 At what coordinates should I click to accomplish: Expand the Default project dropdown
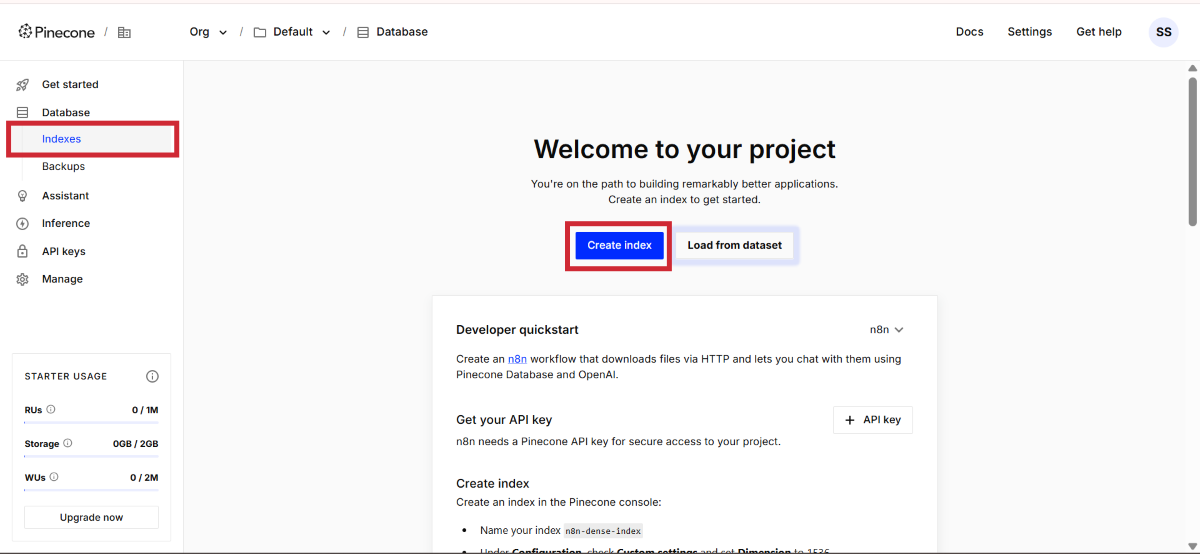(x=292, y=32)
